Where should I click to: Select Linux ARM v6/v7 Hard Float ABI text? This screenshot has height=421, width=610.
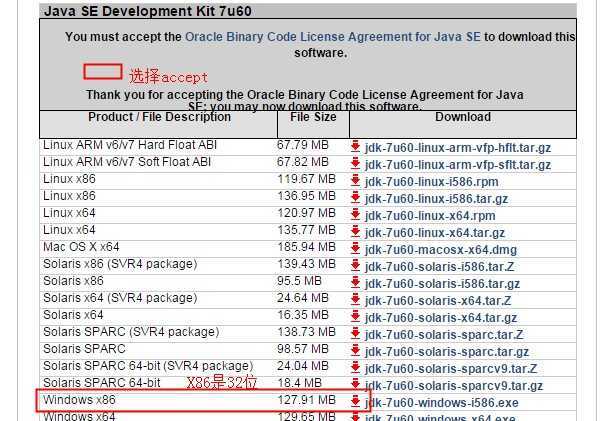130,145
